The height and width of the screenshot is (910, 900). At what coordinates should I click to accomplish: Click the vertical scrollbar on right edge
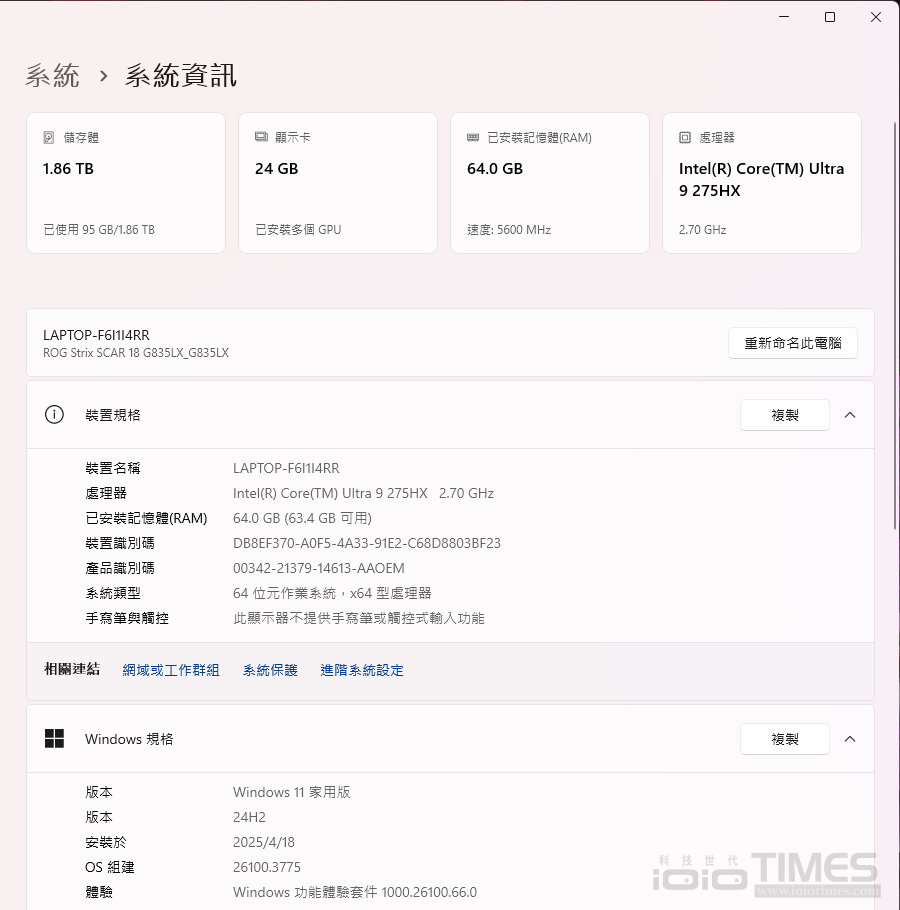[x=895, y=325]
